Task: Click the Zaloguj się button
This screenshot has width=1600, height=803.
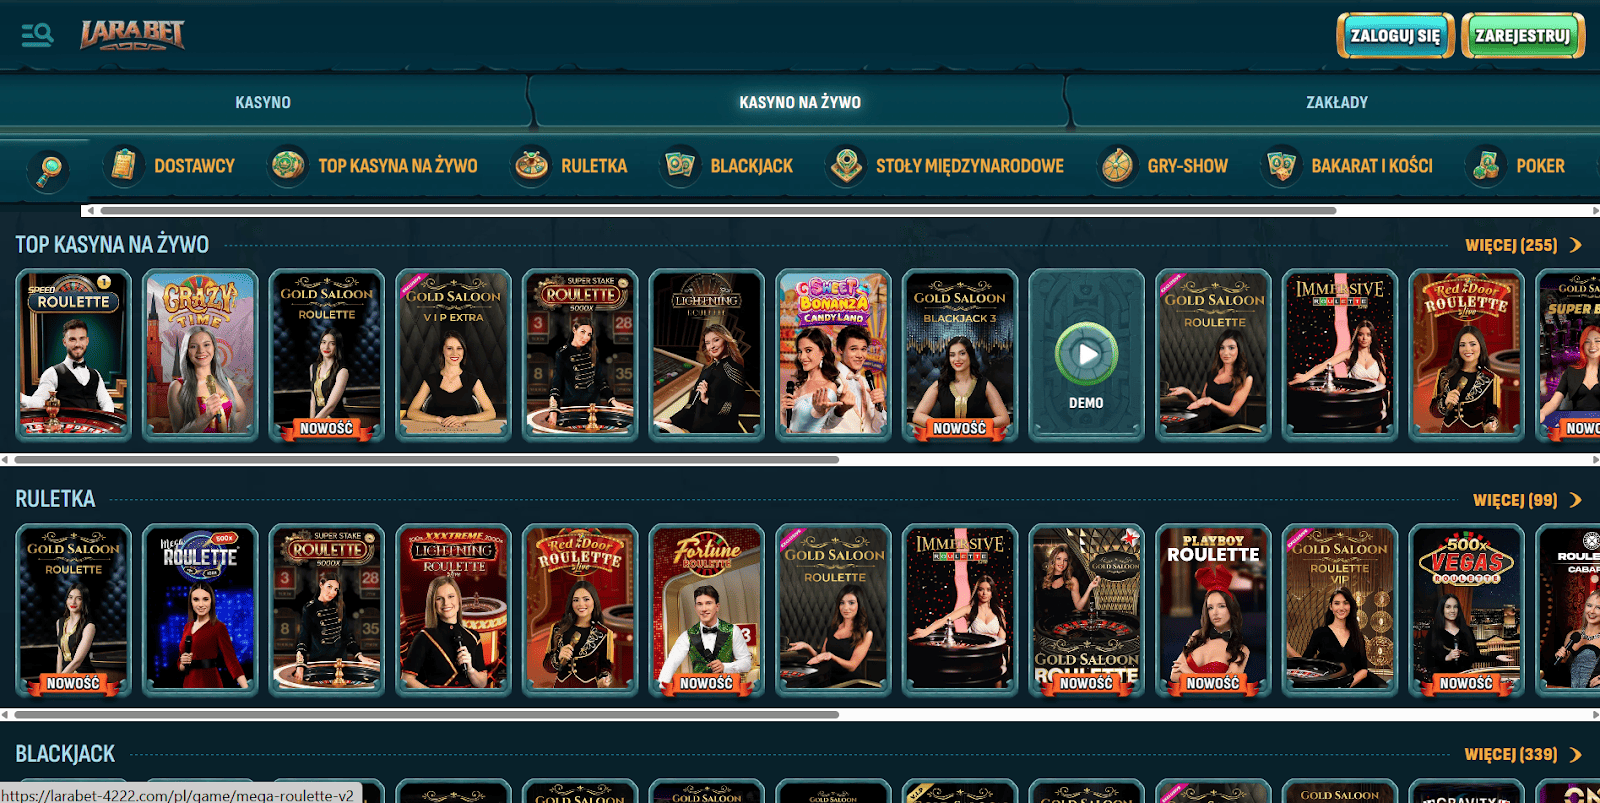Action: click(x=1395, y=36)
